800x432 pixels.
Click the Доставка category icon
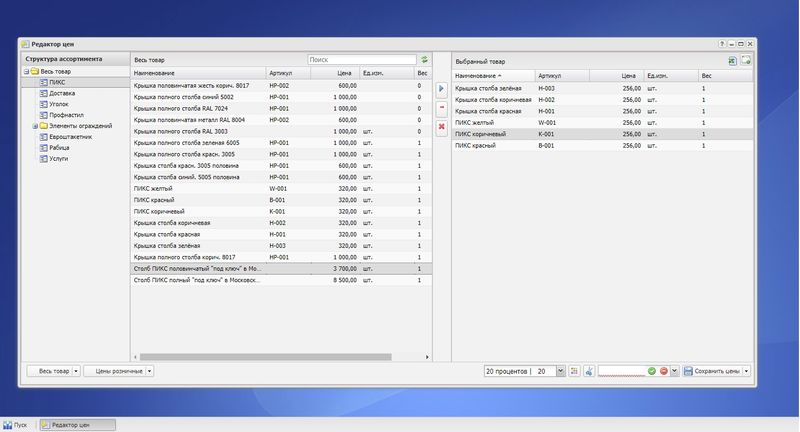point(44,93)
